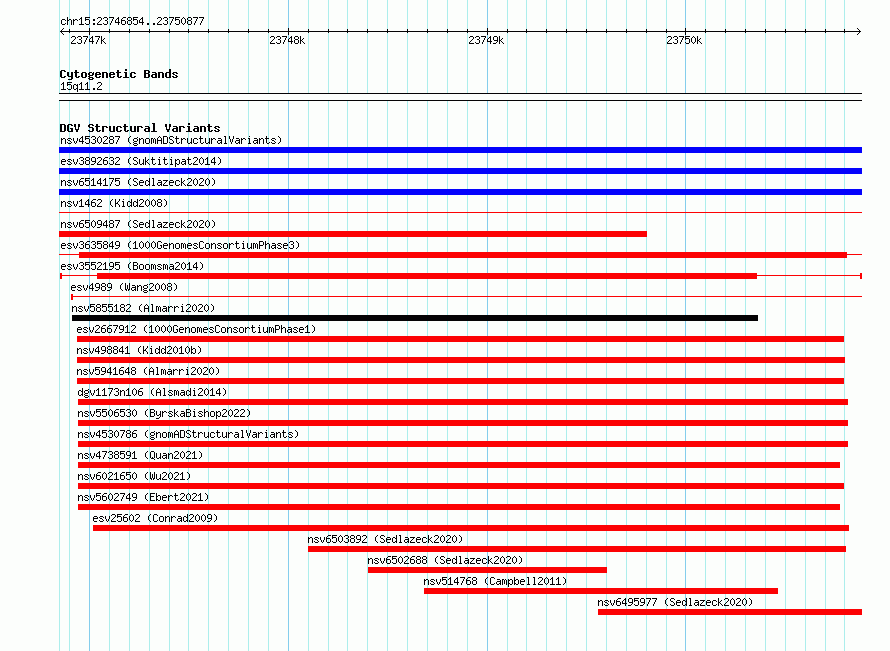
Task: Open the esv4989 (Wang2008) label
Action: [x=124, y=287]
